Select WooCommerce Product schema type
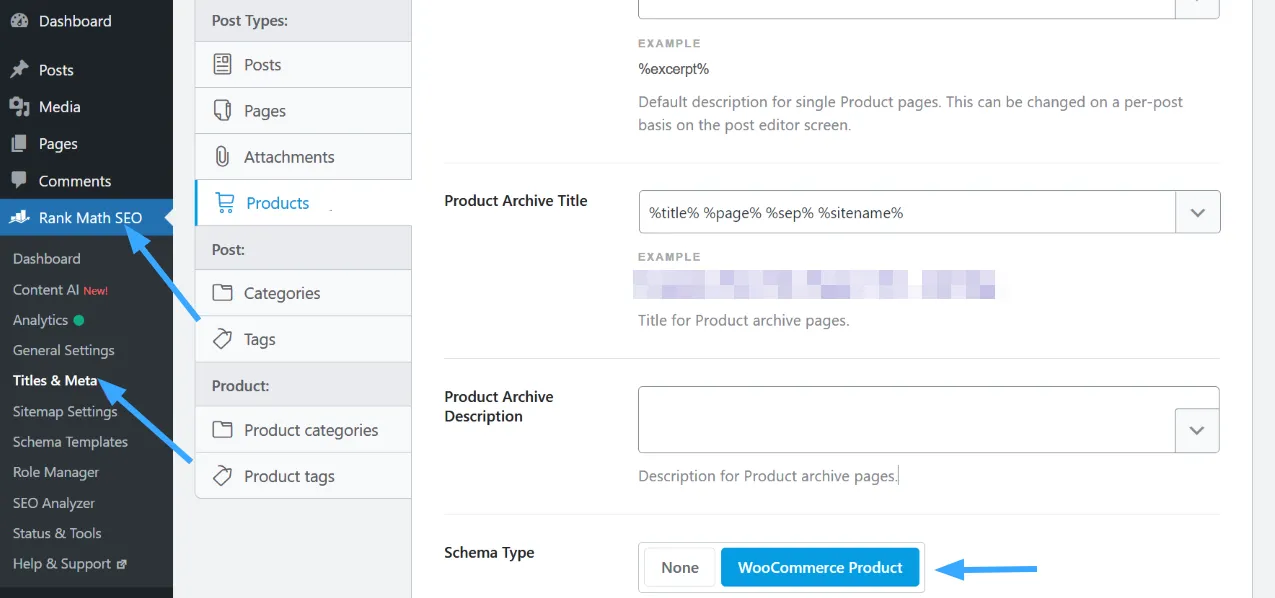The width and height of the screenshot is (1275, 598). (820, 568)
